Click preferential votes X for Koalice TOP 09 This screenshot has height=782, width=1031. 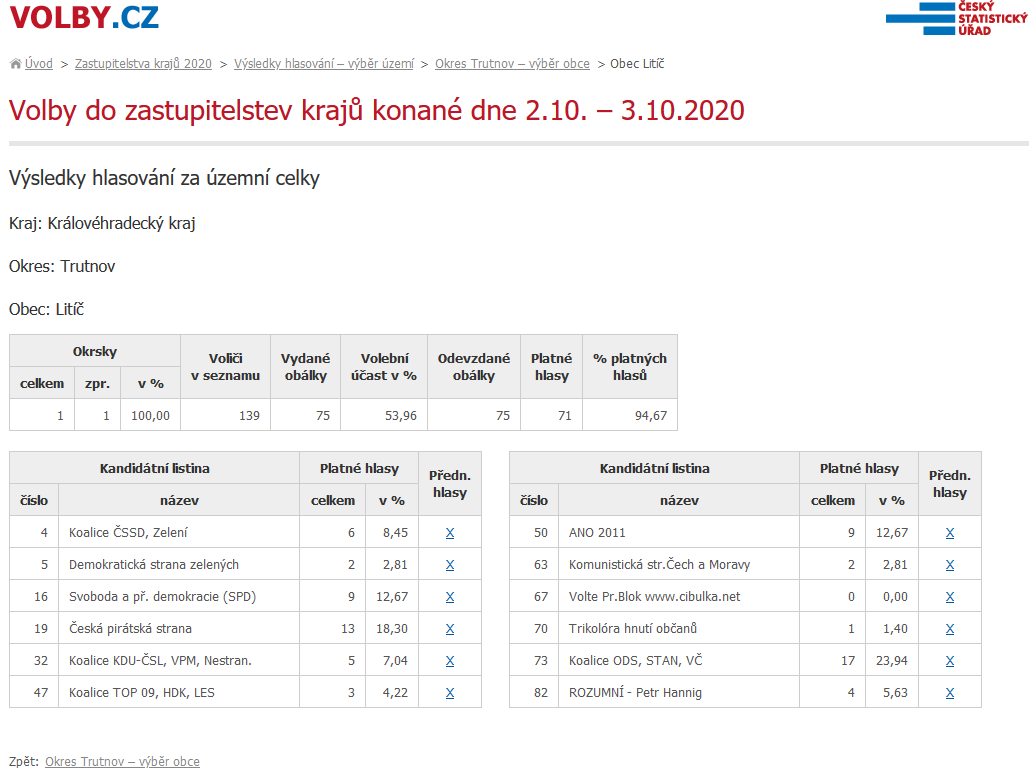450,693
